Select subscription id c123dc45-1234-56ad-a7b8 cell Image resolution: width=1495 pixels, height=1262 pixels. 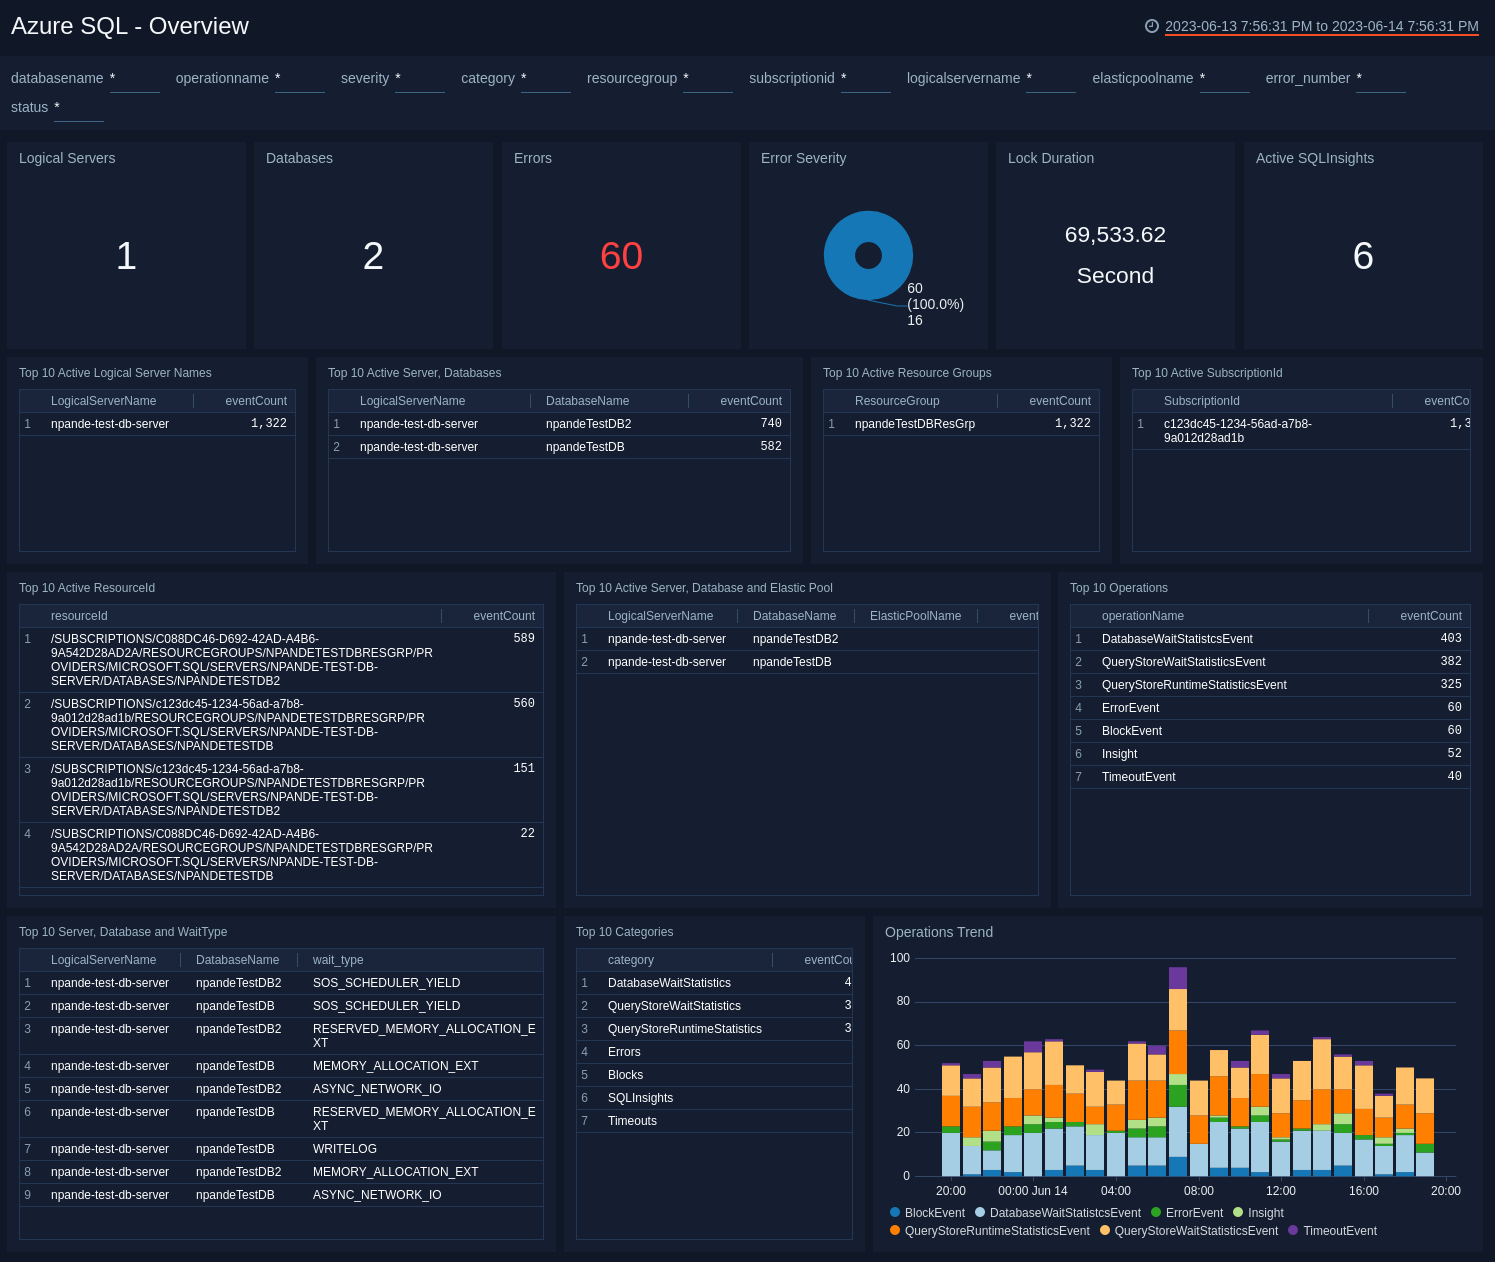point(1238,431)
